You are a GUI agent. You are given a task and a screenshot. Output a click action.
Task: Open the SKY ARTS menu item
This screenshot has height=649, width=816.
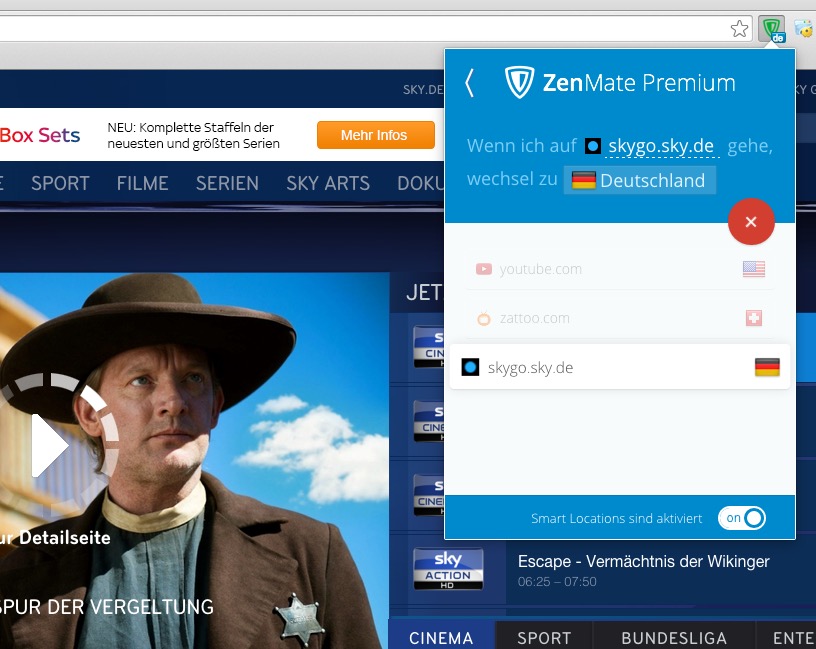327,183
